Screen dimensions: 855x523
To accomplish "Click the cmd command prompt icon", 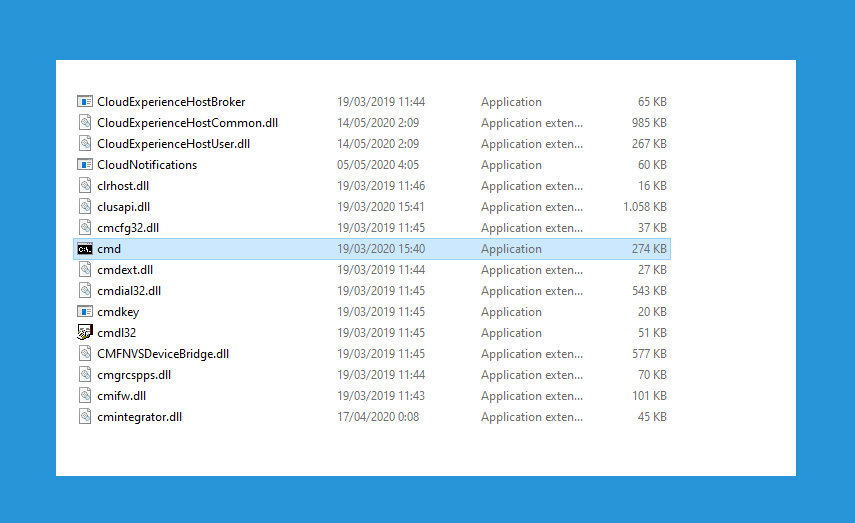I will click(85, 249).
